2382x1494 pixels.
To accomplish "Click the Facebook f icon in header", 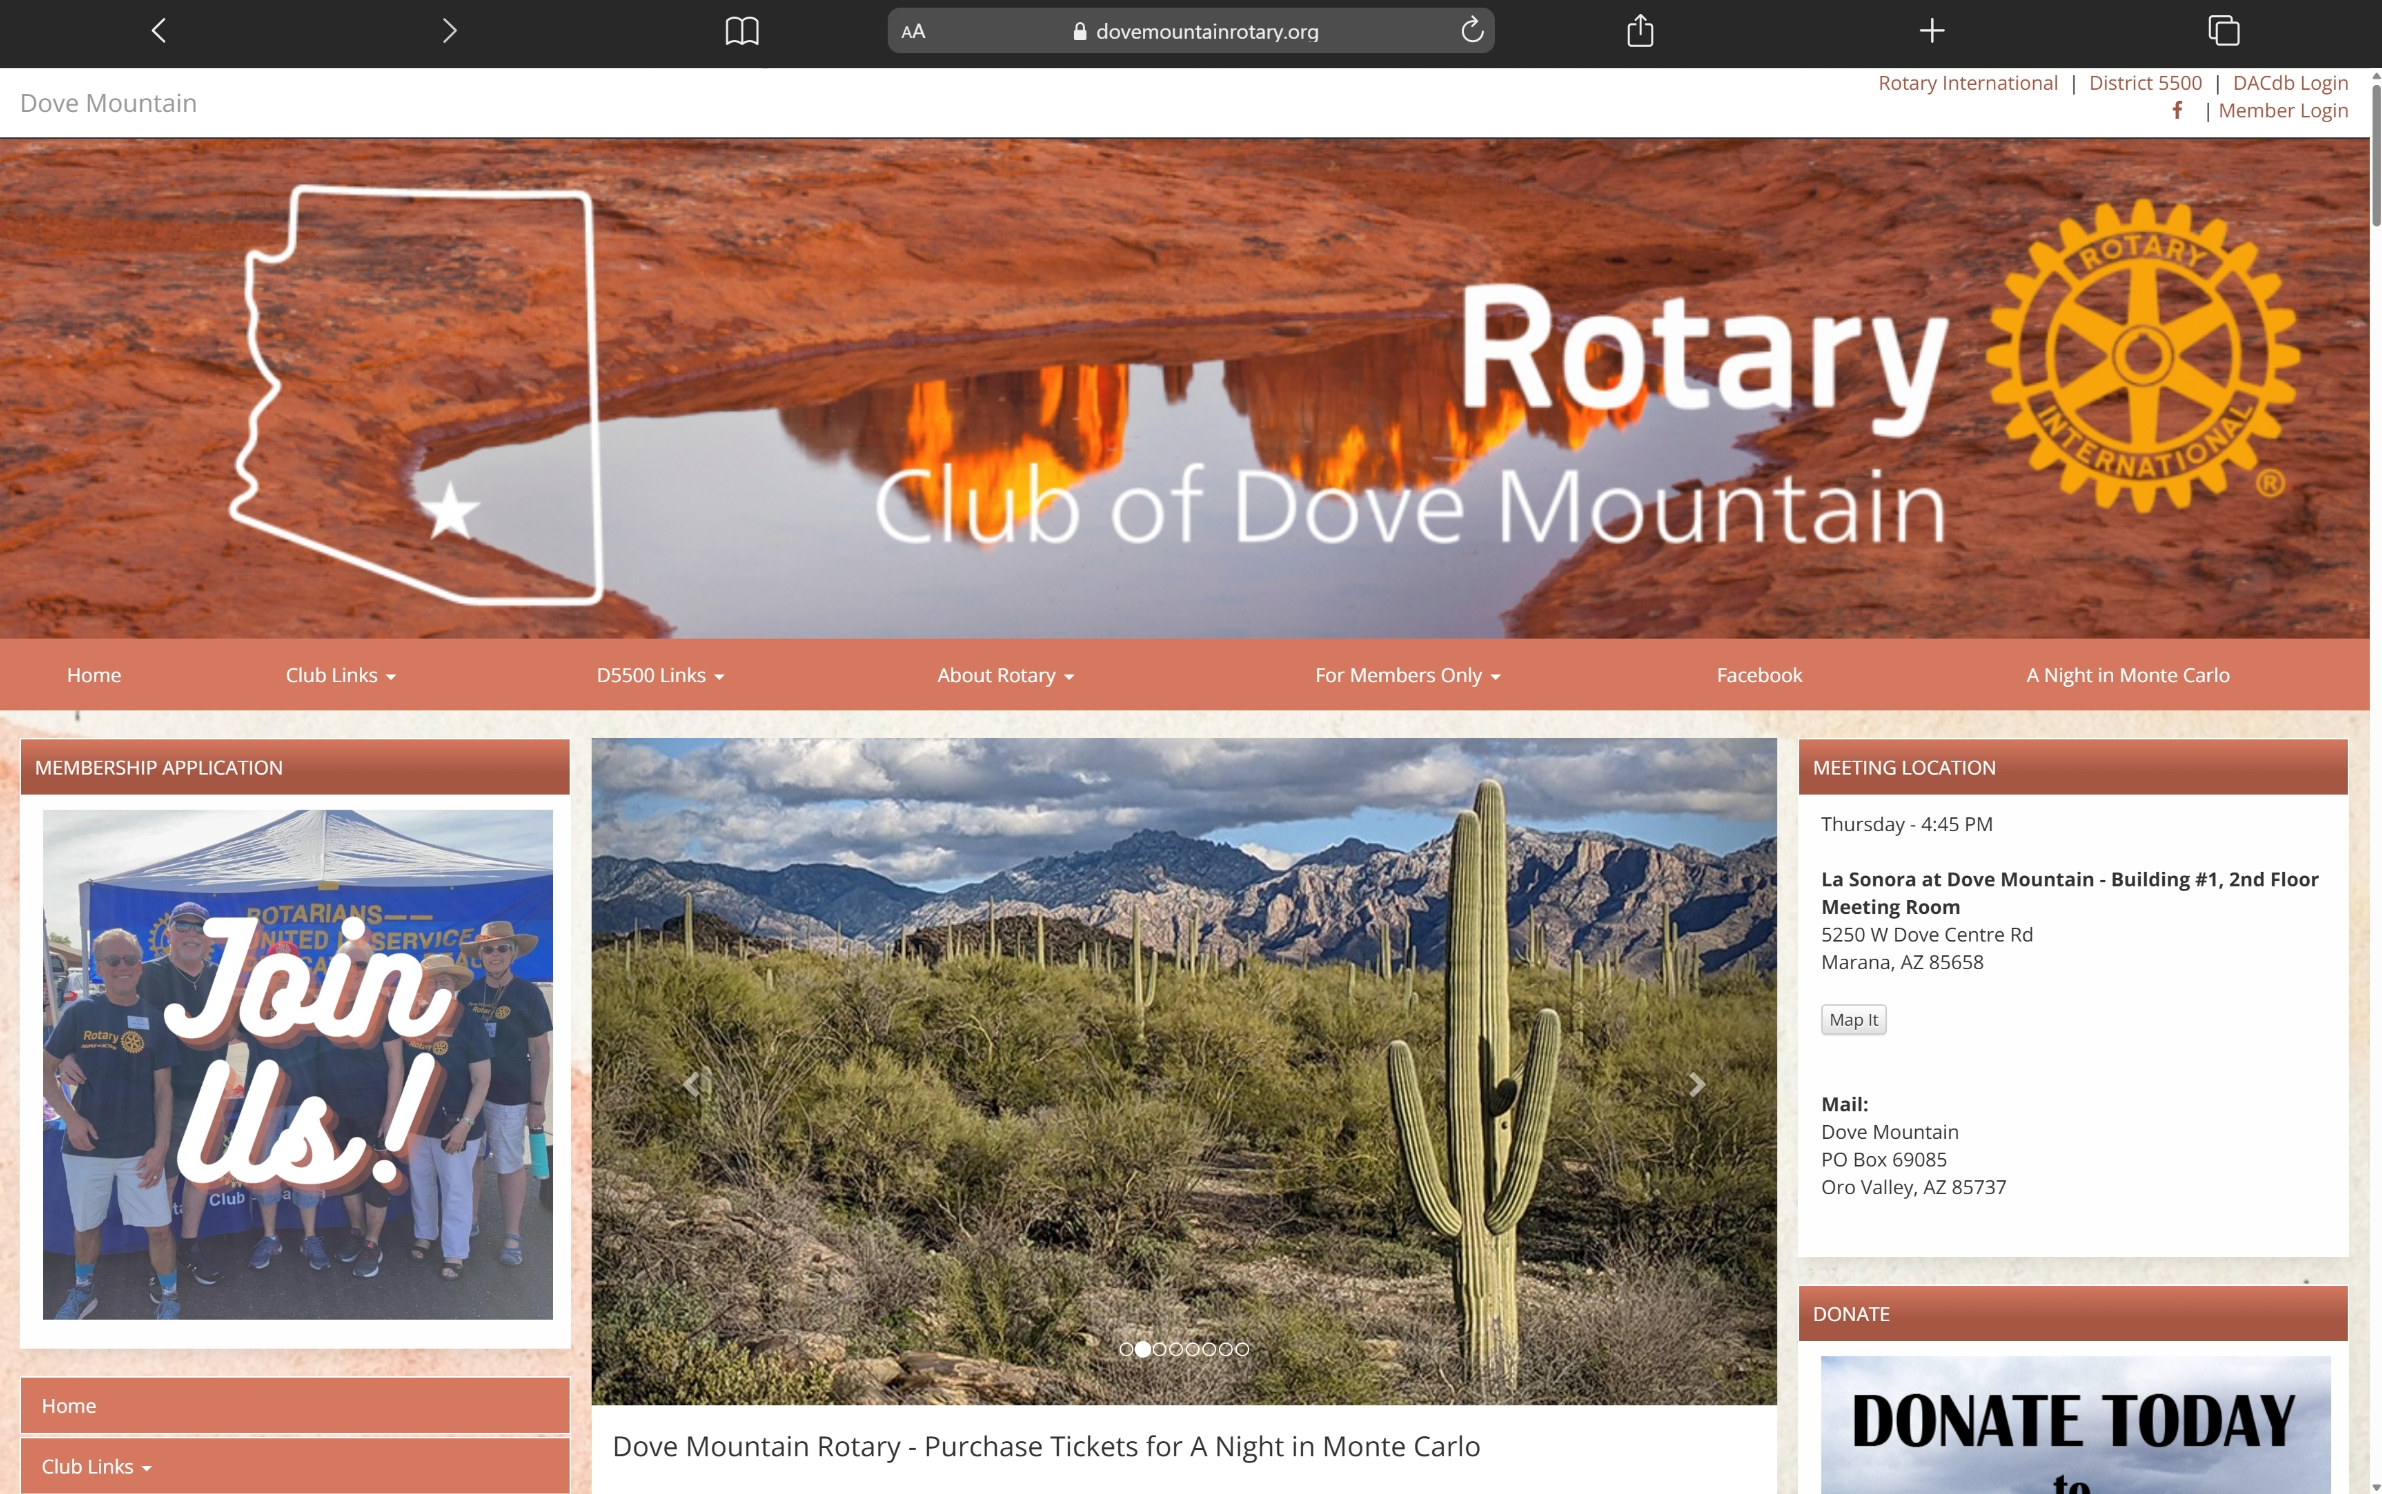I will (x=2177, y=111).
